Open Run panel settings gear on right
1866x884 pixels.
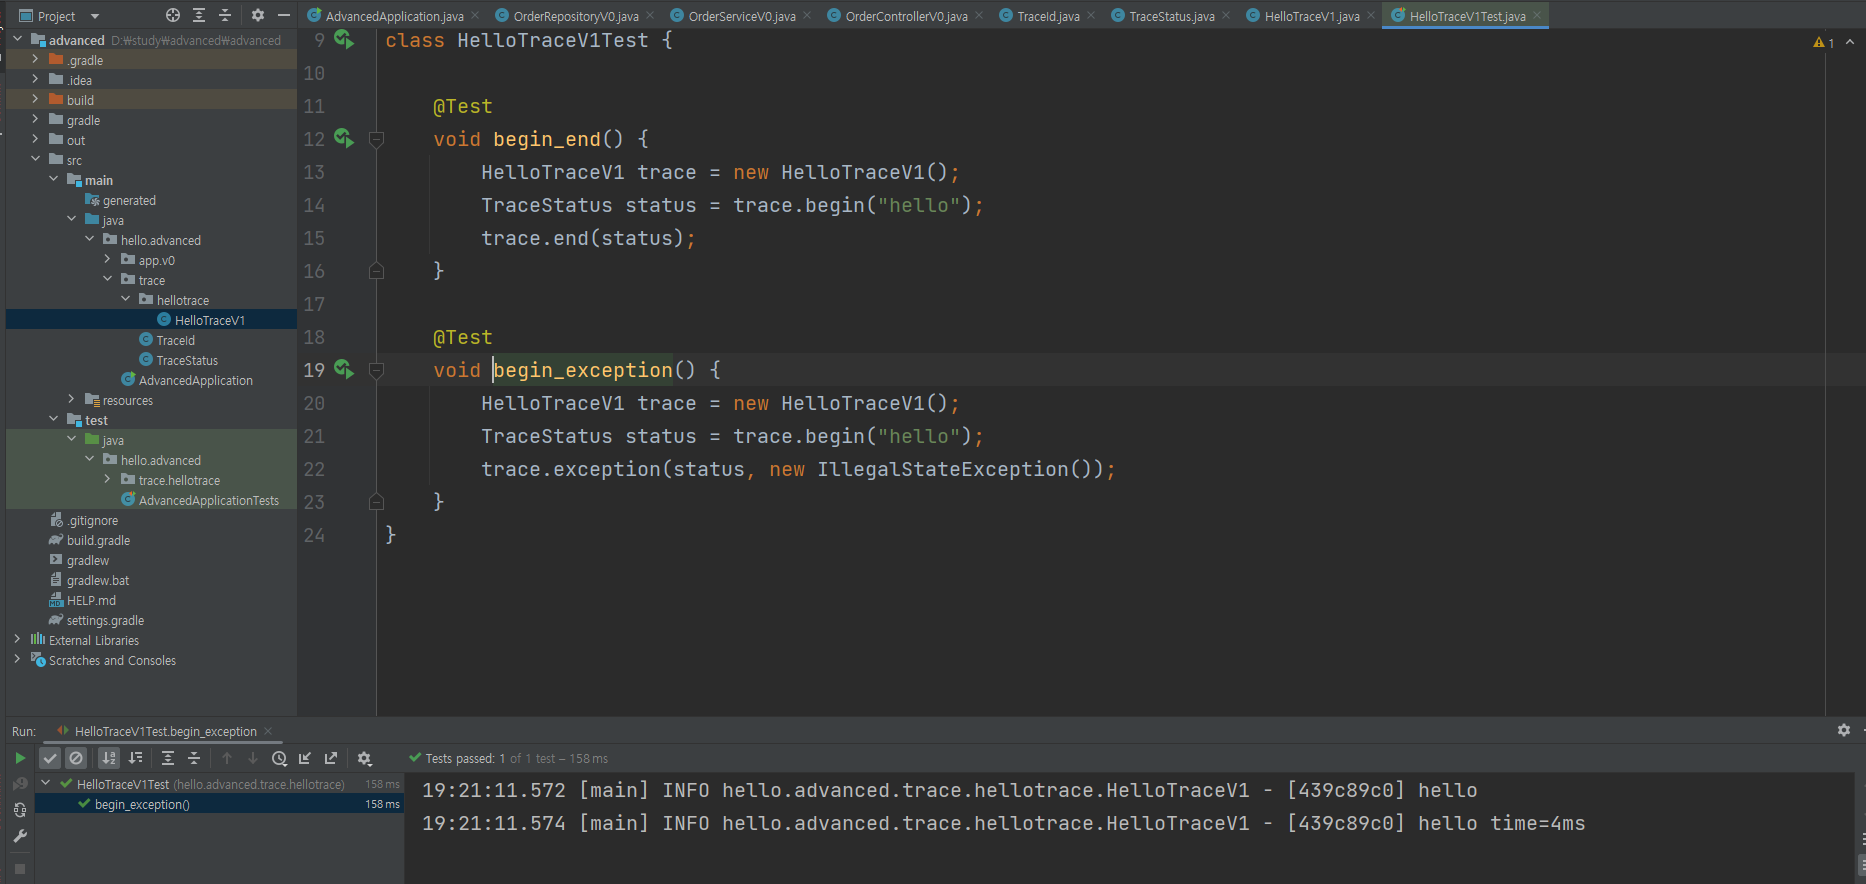(x=1844, y=730)
